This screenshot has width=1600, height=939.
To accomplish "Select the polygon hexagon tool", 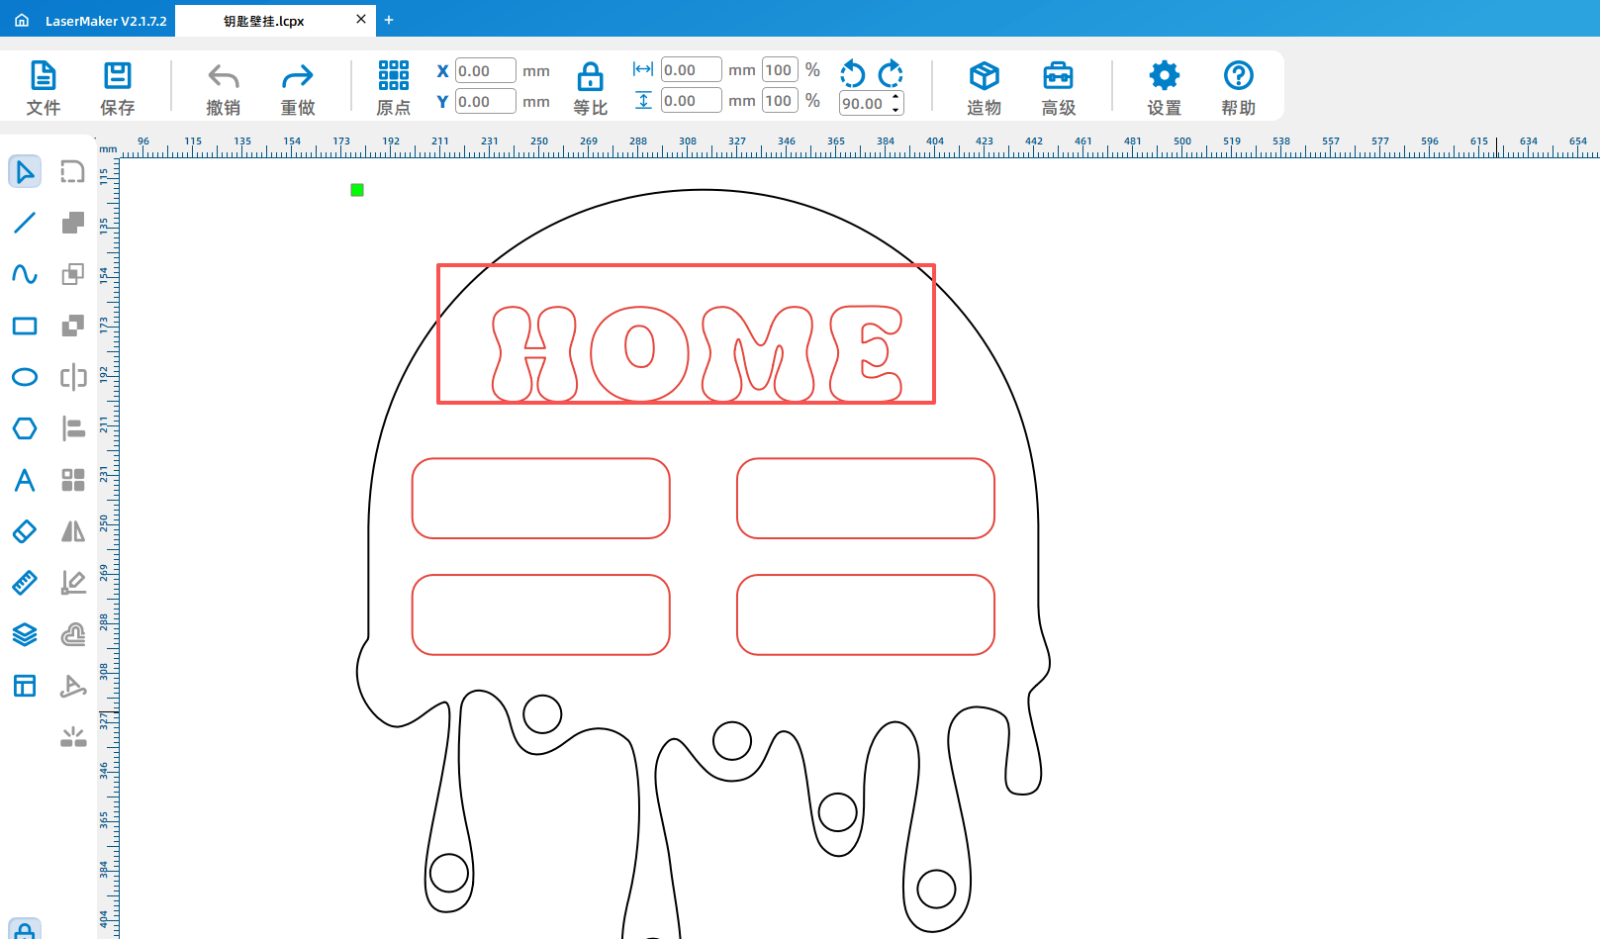I will (x=25, y=429).
